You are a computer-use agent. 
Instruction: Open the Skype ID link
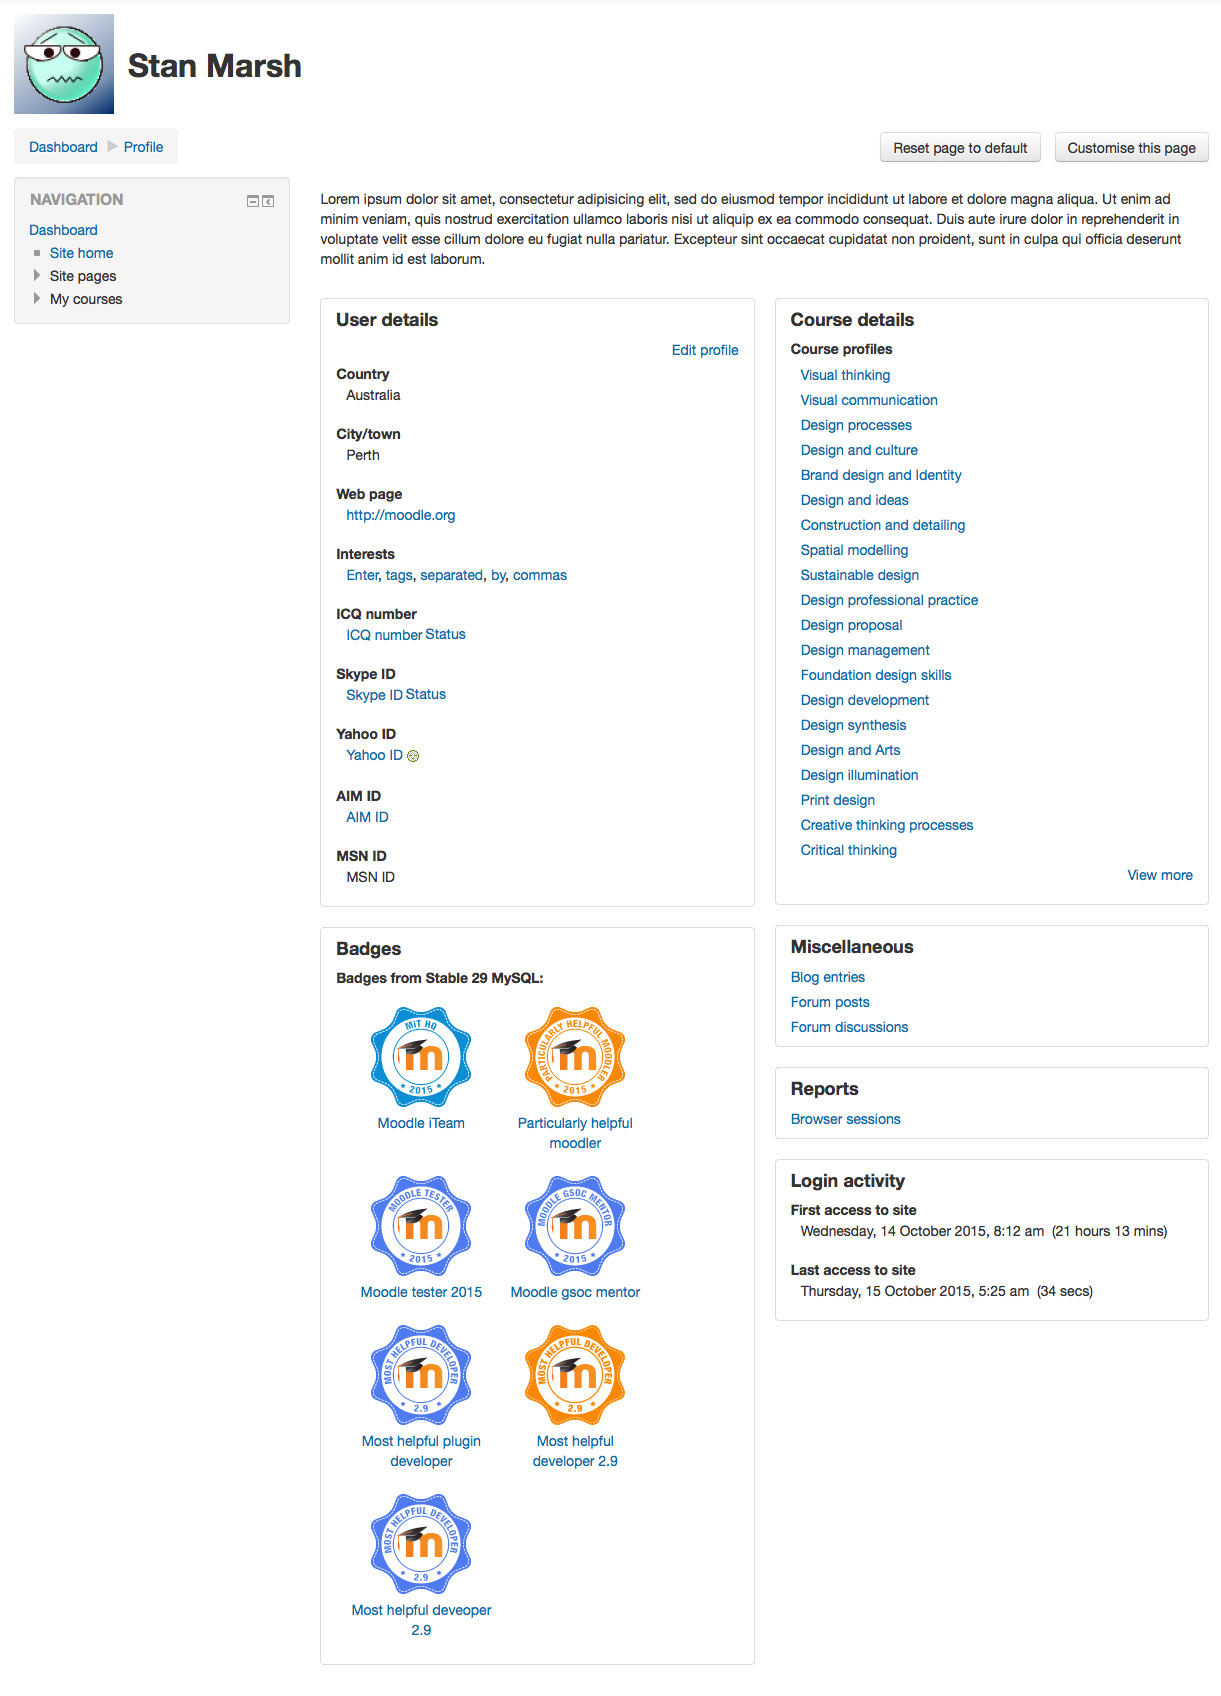(x=374, y=694)
